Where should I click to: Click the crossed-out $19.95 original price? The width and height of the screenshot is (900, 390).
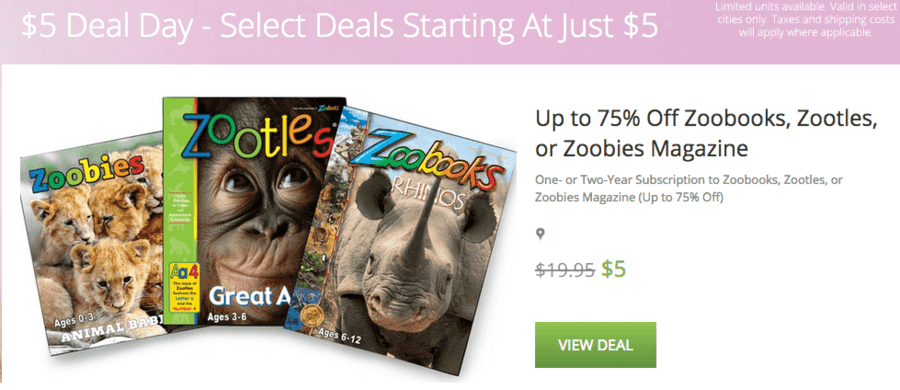tap(565, 269)
